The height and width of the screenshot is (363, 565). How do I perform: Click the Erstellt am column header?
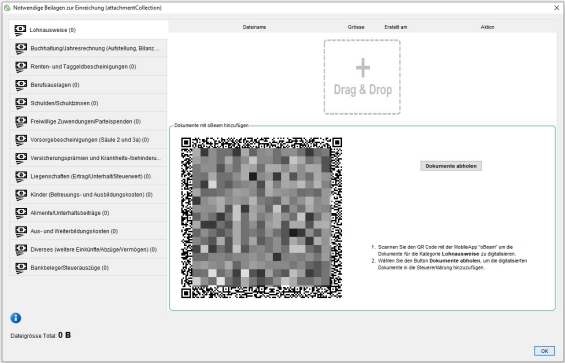pyautogui.click(x=396, y=27)
